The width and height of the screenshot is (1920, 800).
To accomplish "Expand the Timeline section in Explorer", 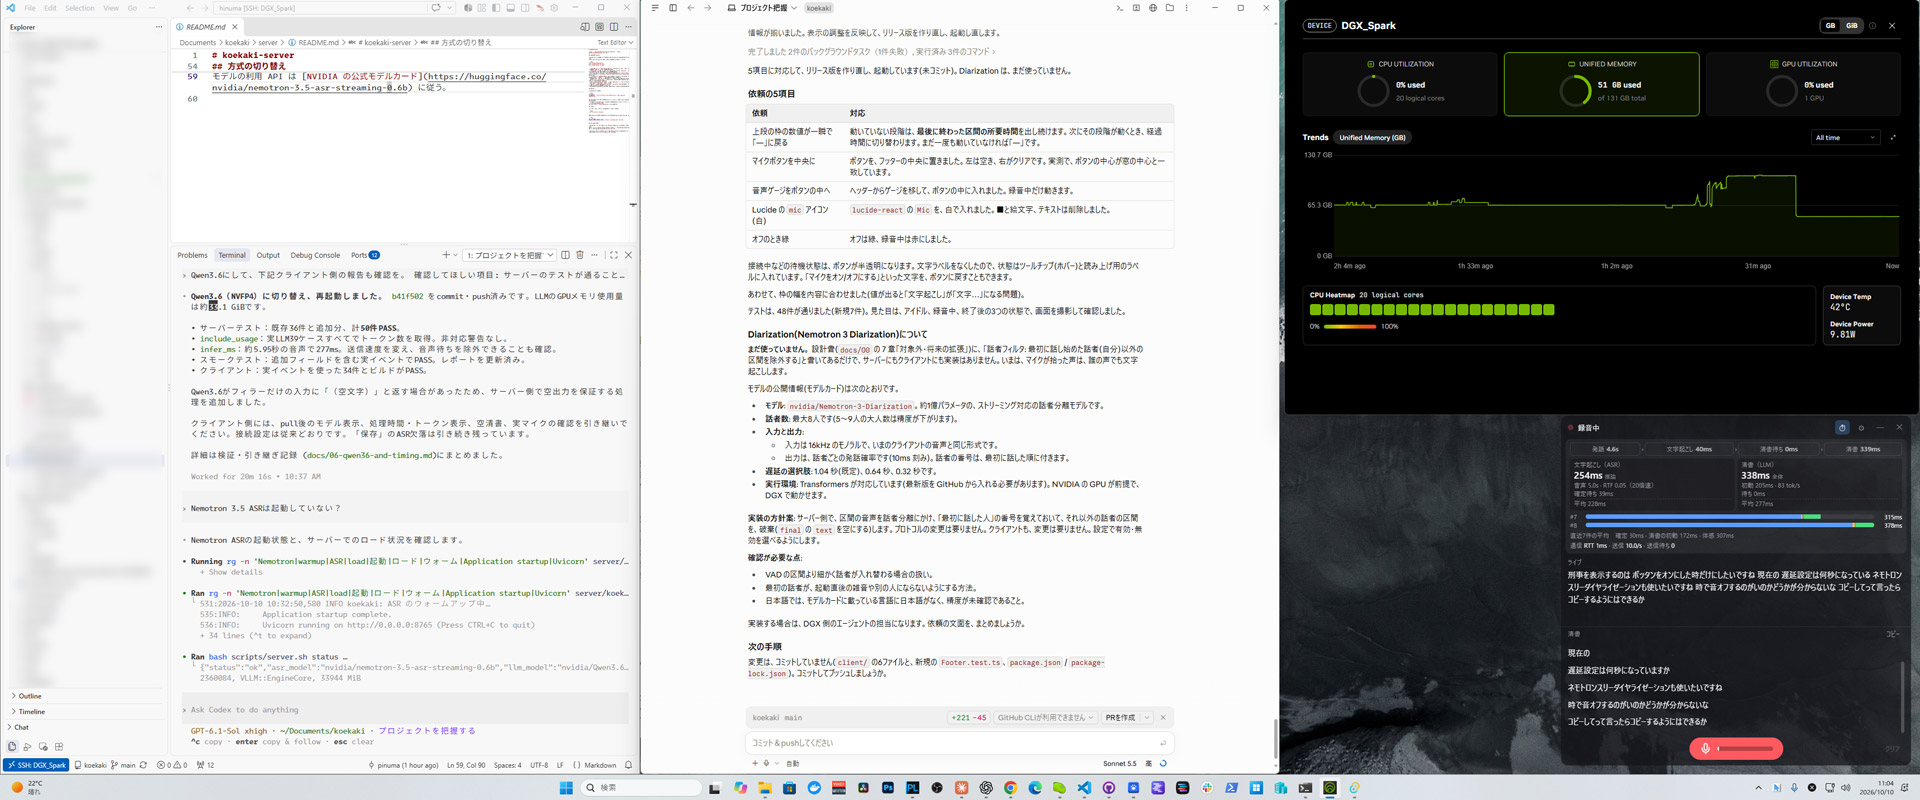I will click(x=85, y=712).
